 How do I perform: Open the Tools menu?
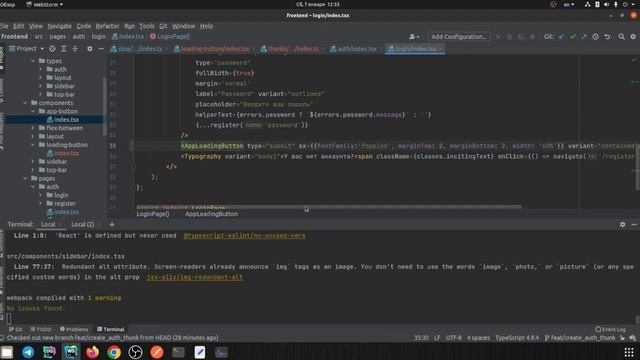[x=147, y=26]
